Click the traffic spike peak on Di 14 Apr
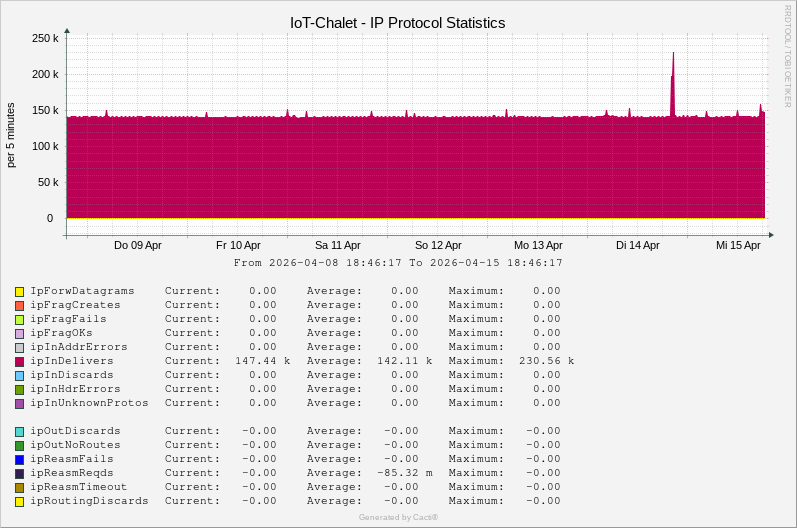The width and height of the screenshot is (797, 528). coord(673,54)
